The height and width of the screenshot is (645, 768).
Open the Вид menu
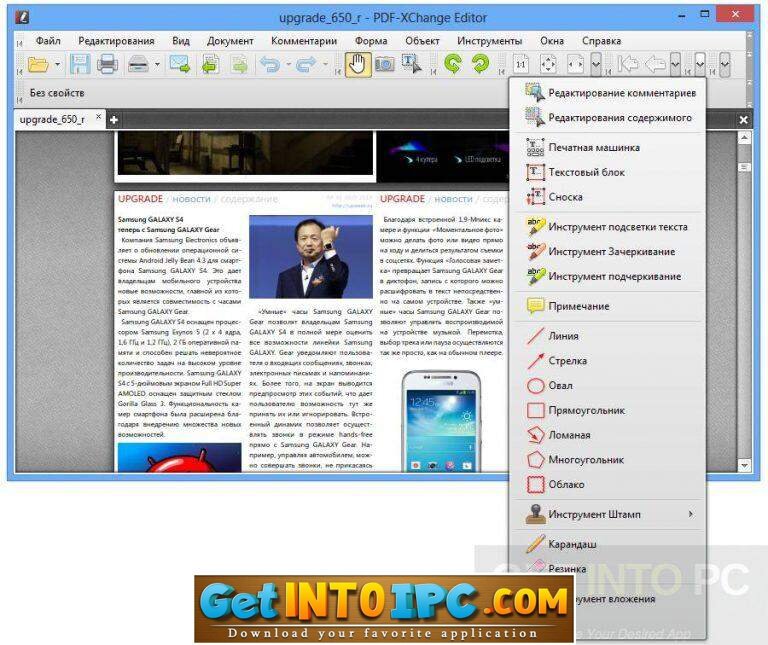click(x=181, y=41)
